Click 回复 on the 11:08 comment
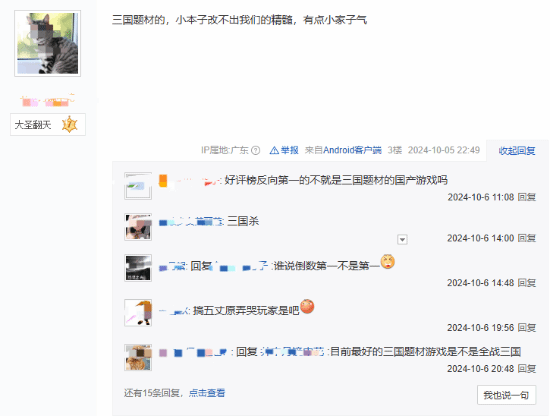This screenshot has height=416, width=550. (527, 197)
